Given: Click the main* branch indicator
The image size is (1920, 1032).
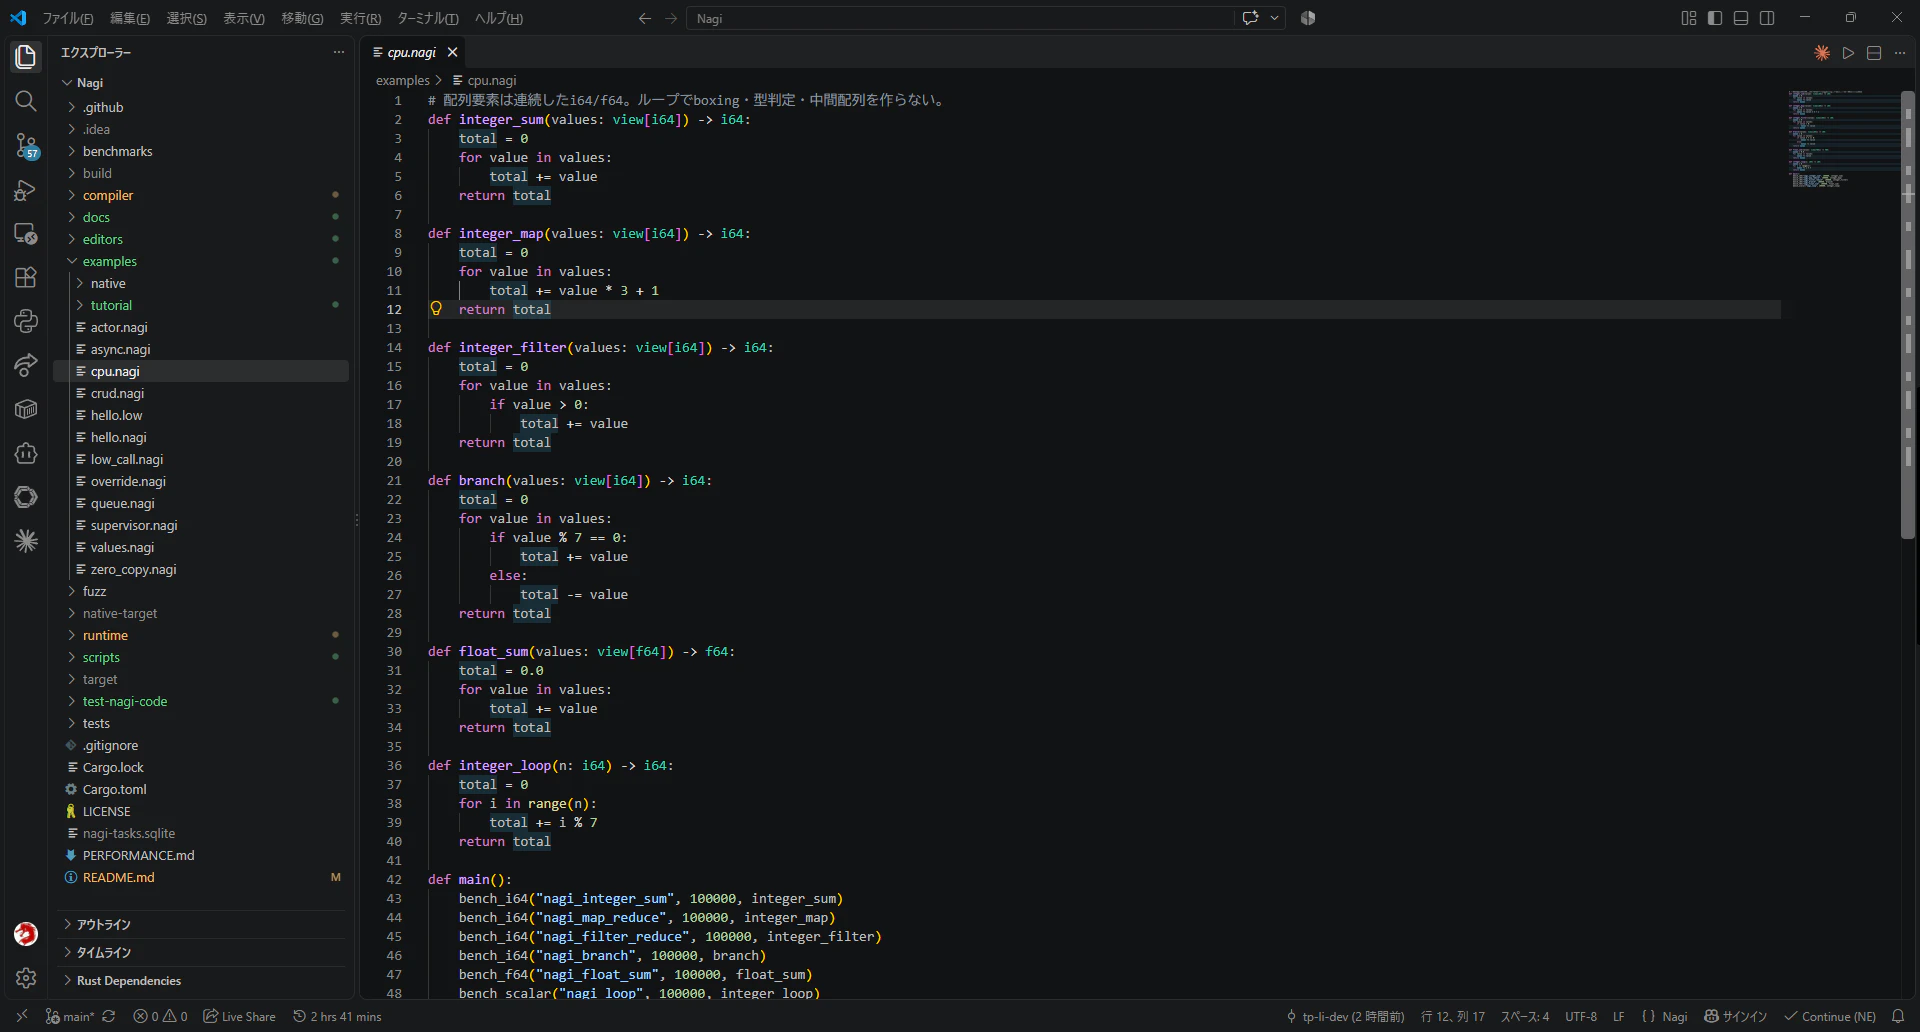Looking at the screenshot, I should click(x=70, y=1016).
